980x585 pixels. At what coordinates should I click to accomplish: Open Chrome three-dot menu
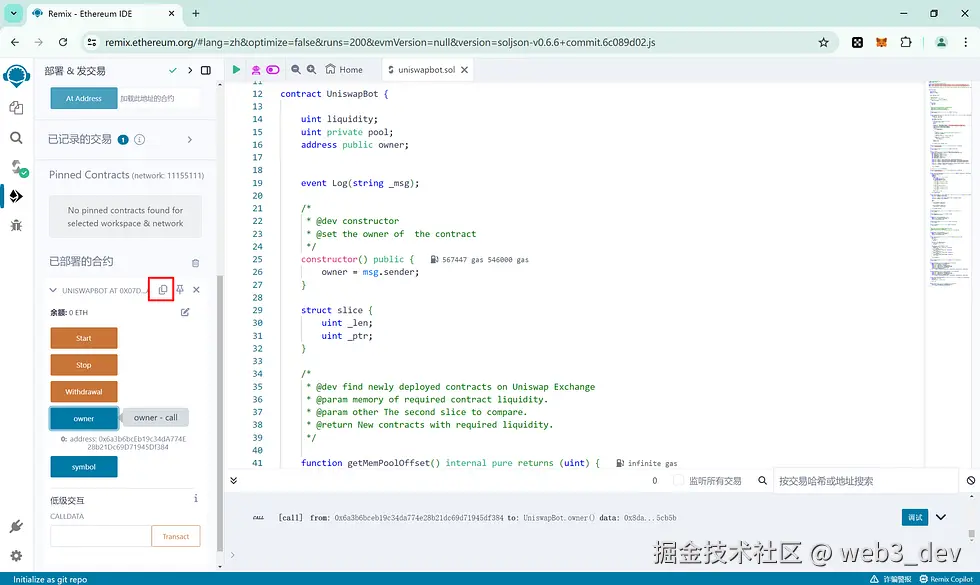click(x=965, y=42)
